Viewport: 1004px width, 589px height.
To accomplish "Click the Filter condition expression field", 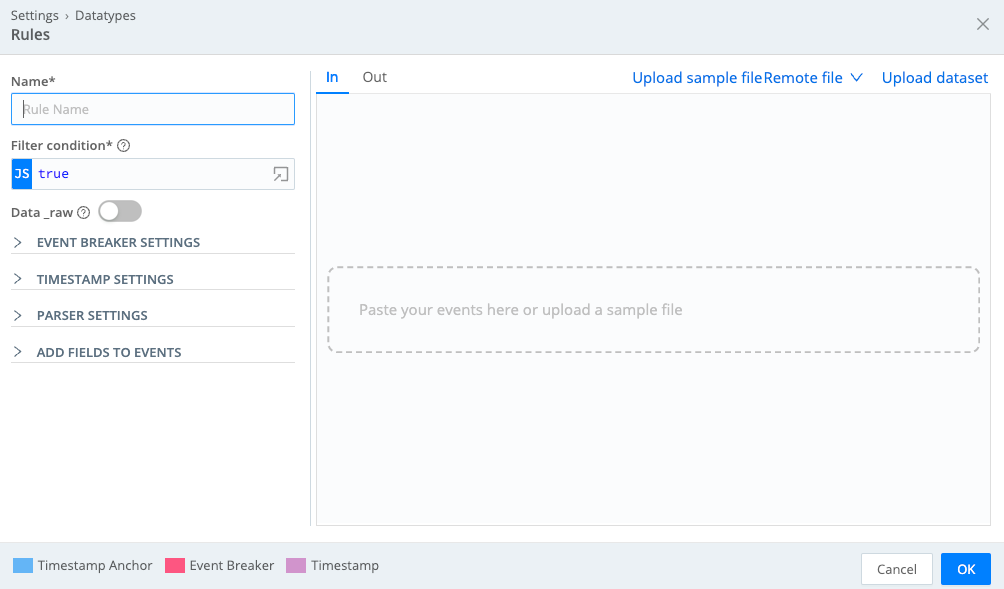I will click(x=153, y=174).
